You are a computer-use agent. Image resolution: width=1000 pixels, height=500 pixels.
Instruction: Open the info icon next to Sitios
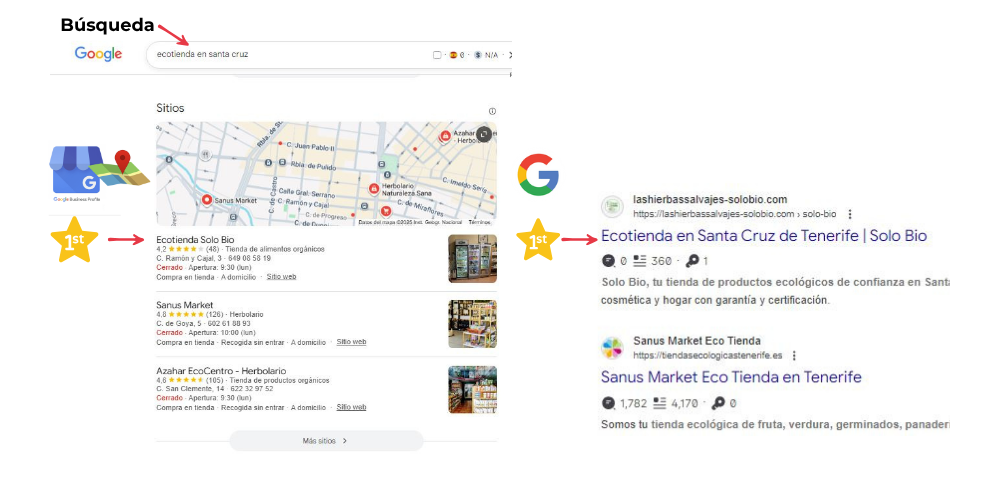(x=492, y=111)
